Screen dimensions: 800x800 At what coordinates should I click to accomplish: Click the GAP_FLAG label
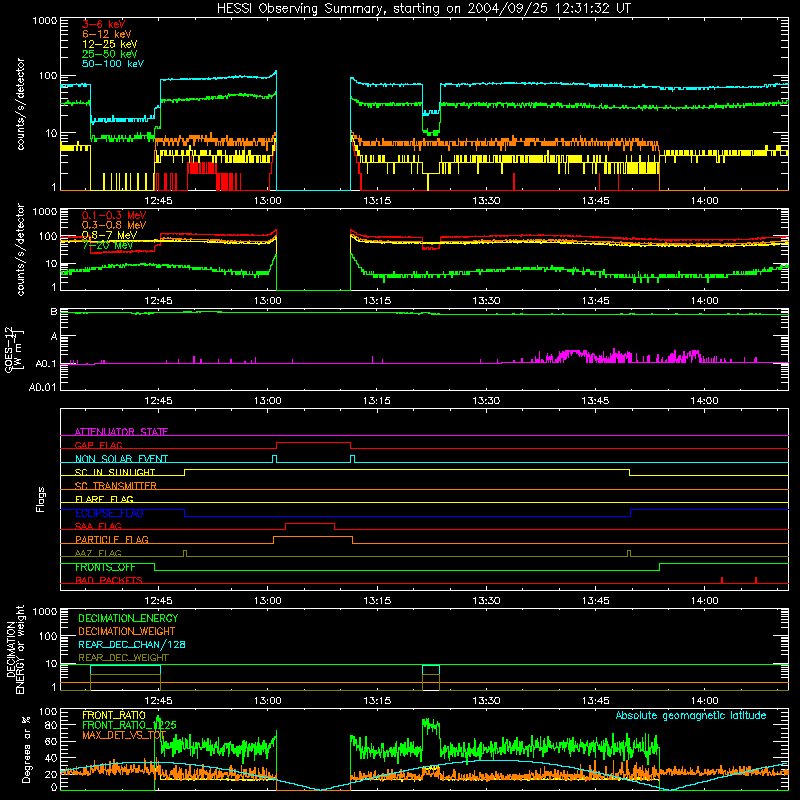[98, 445]
